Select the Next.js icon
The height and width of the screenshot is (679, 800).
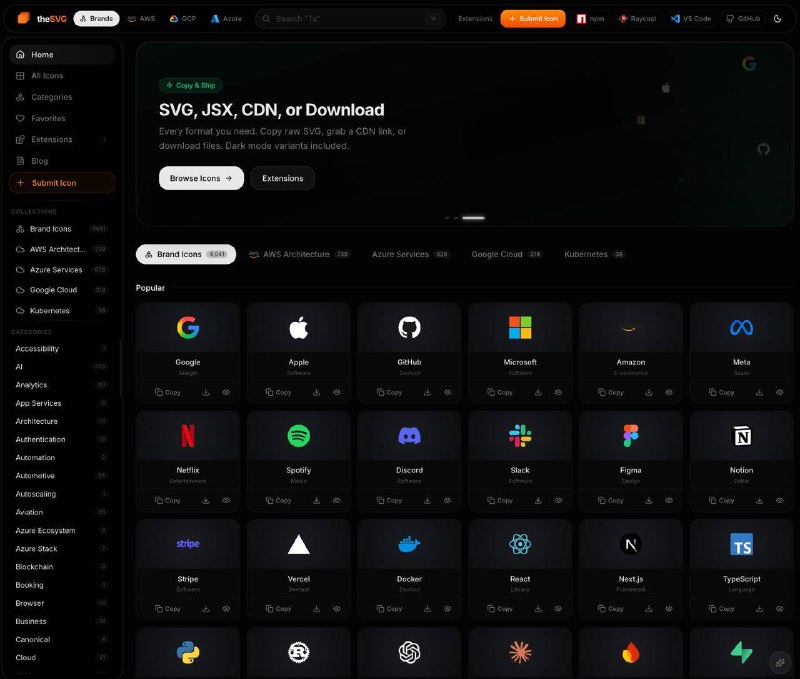point(631,544)
